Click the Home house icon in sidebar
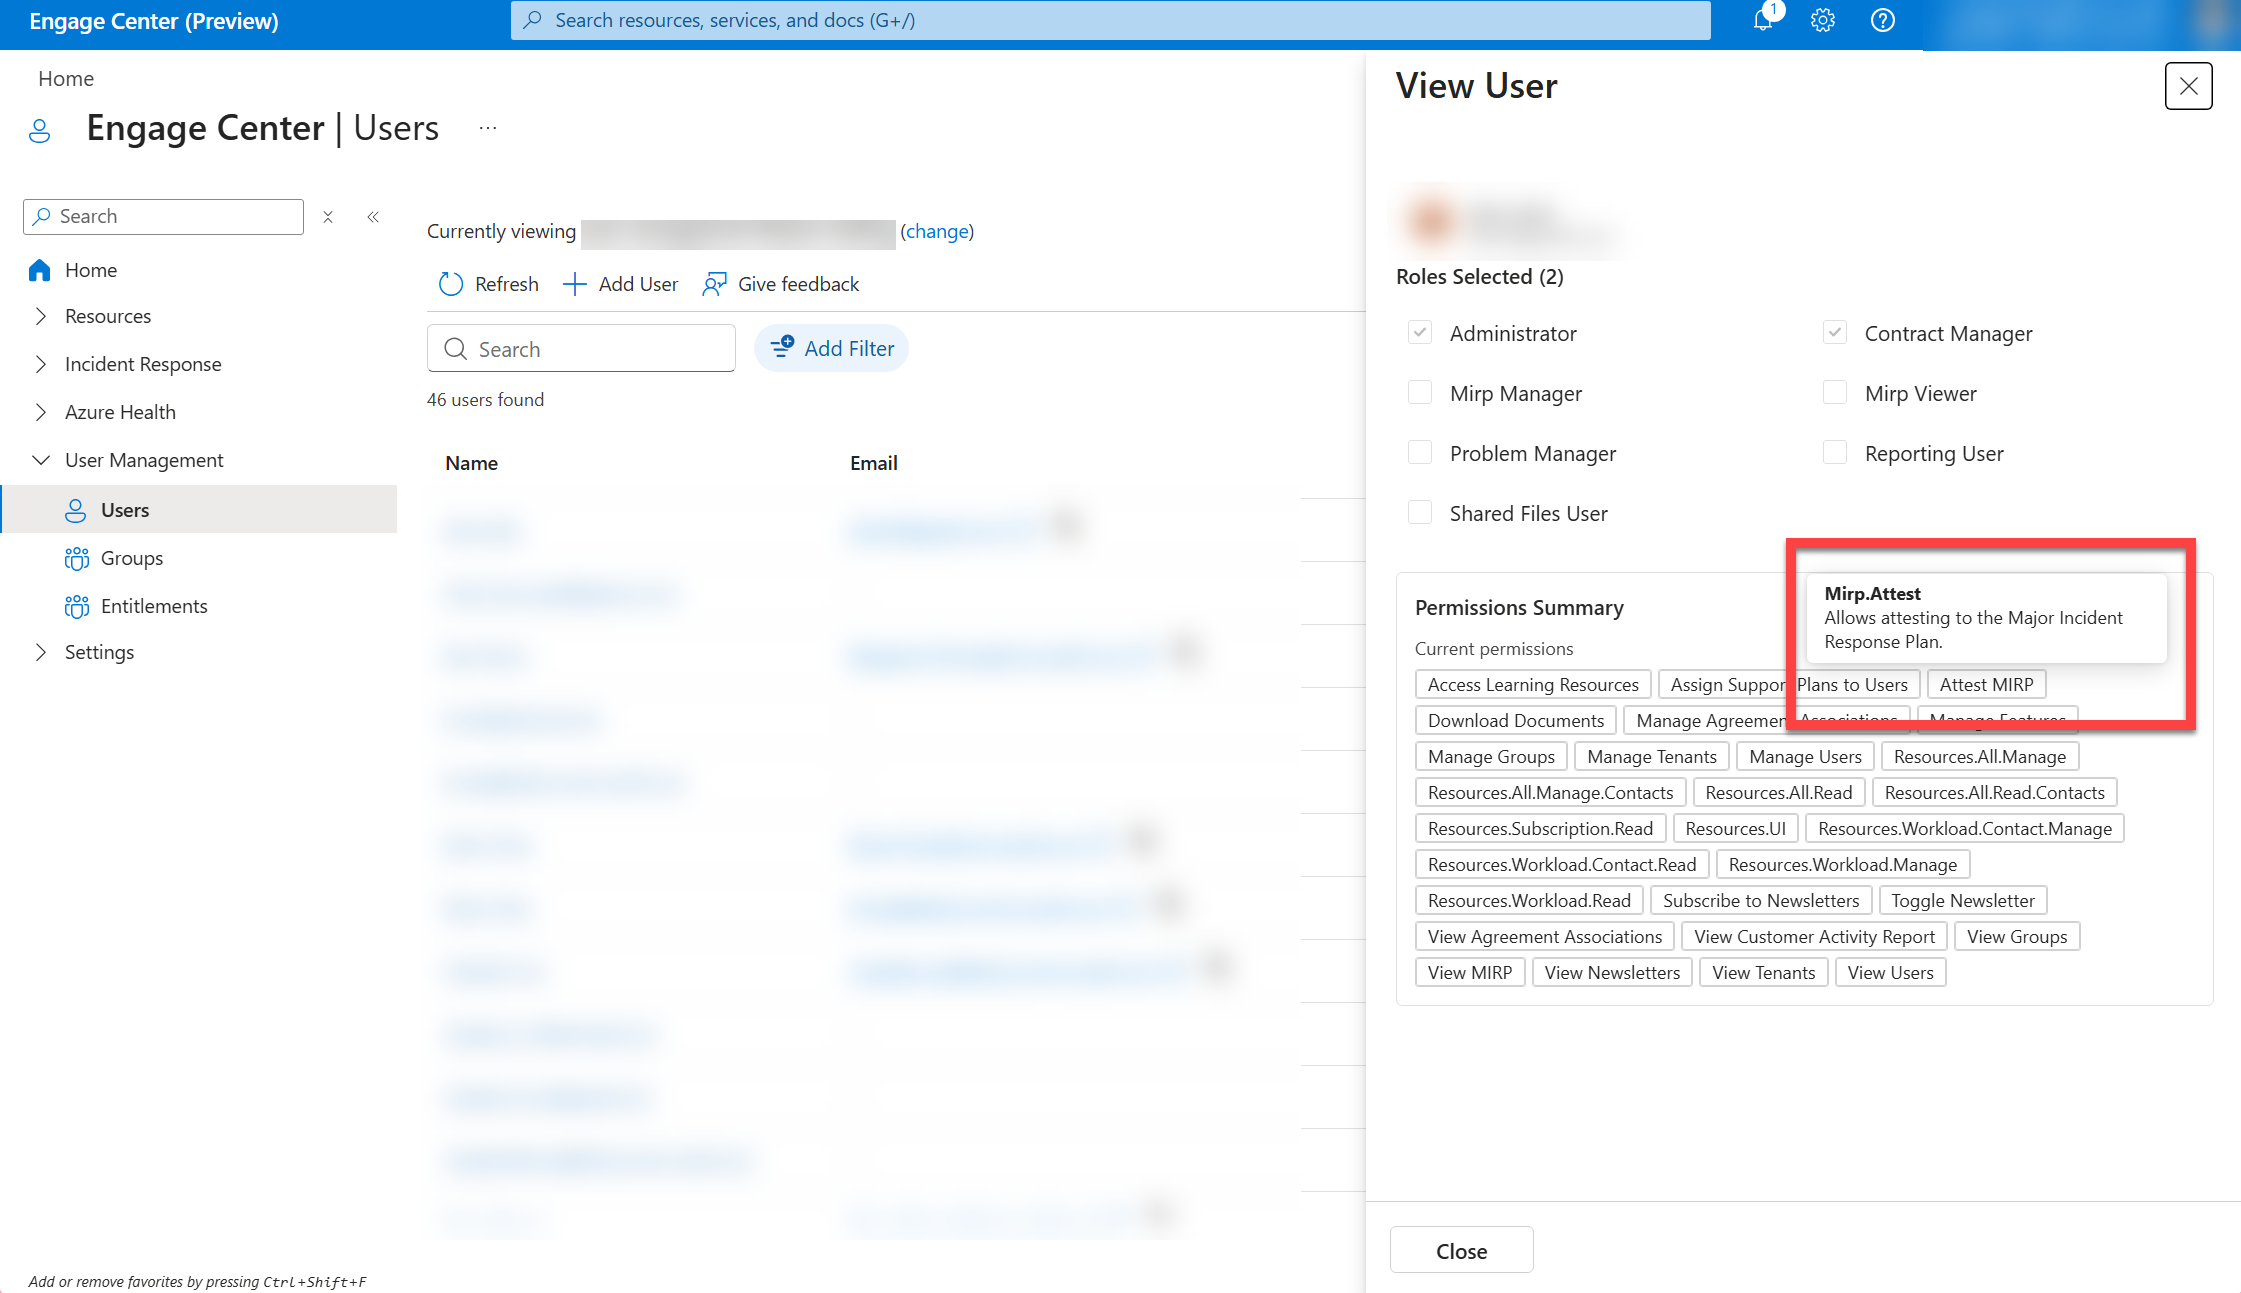The height and width of the screenshot is (1293, 2241). click(x=40, y=270)
